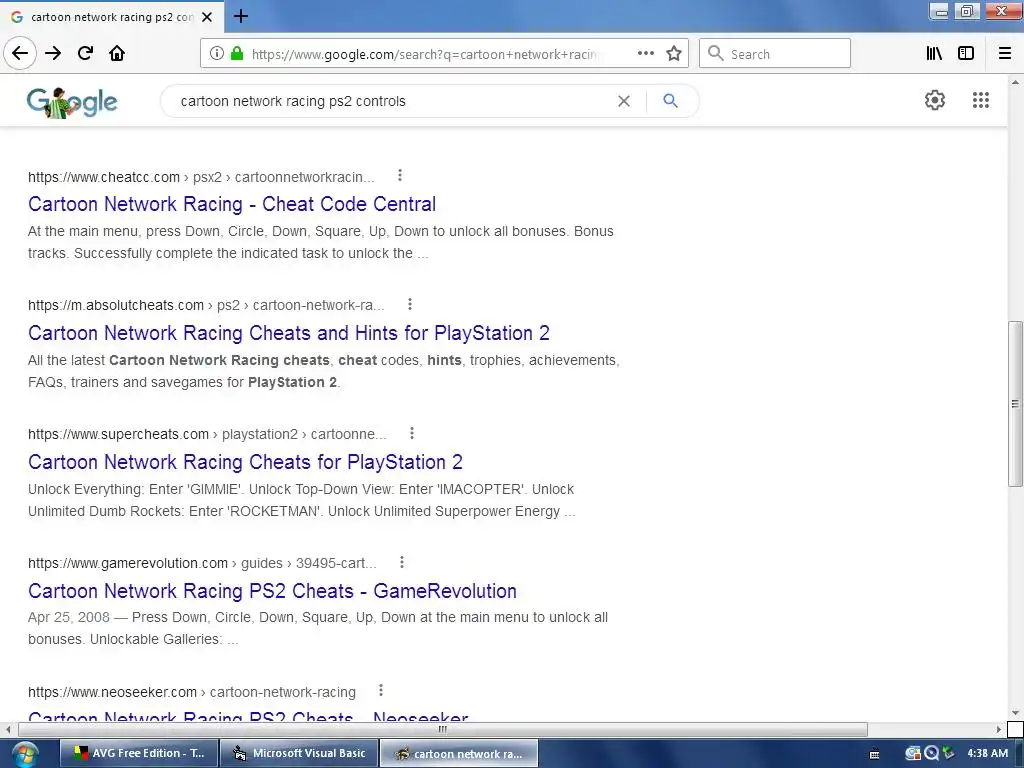Click the Google doodle logo
The height and width of the screenshot is (768, 1024).
[72, 102]
